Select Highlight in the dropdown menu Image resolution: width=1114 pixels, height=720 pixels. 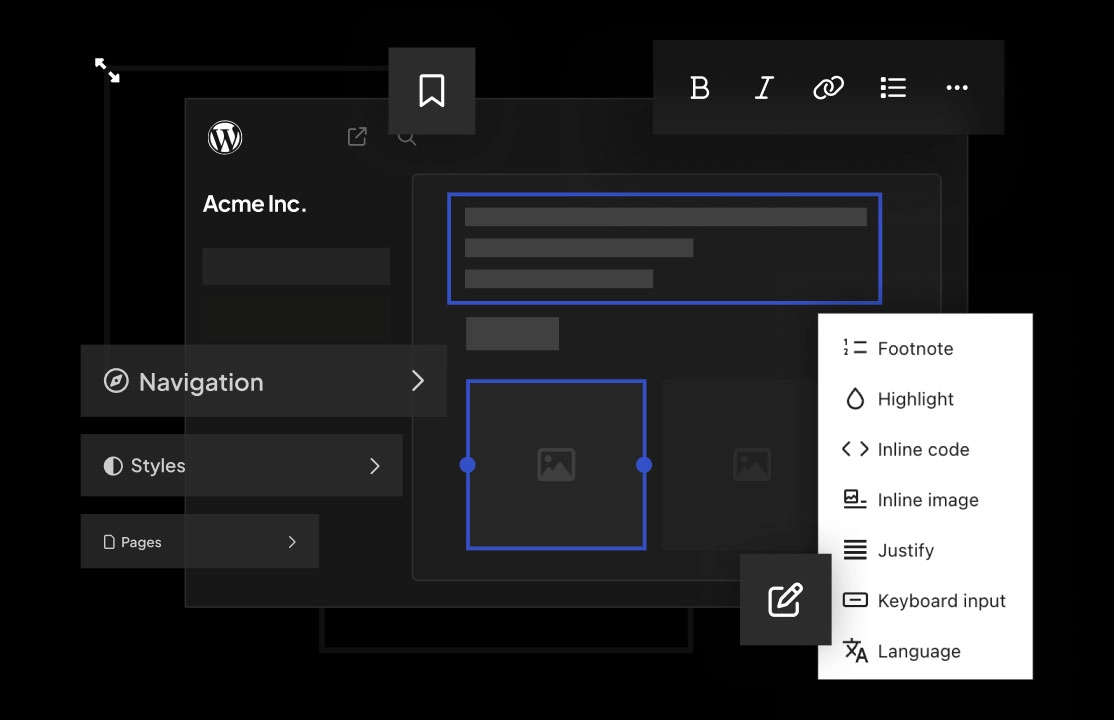tap(915, 399)
